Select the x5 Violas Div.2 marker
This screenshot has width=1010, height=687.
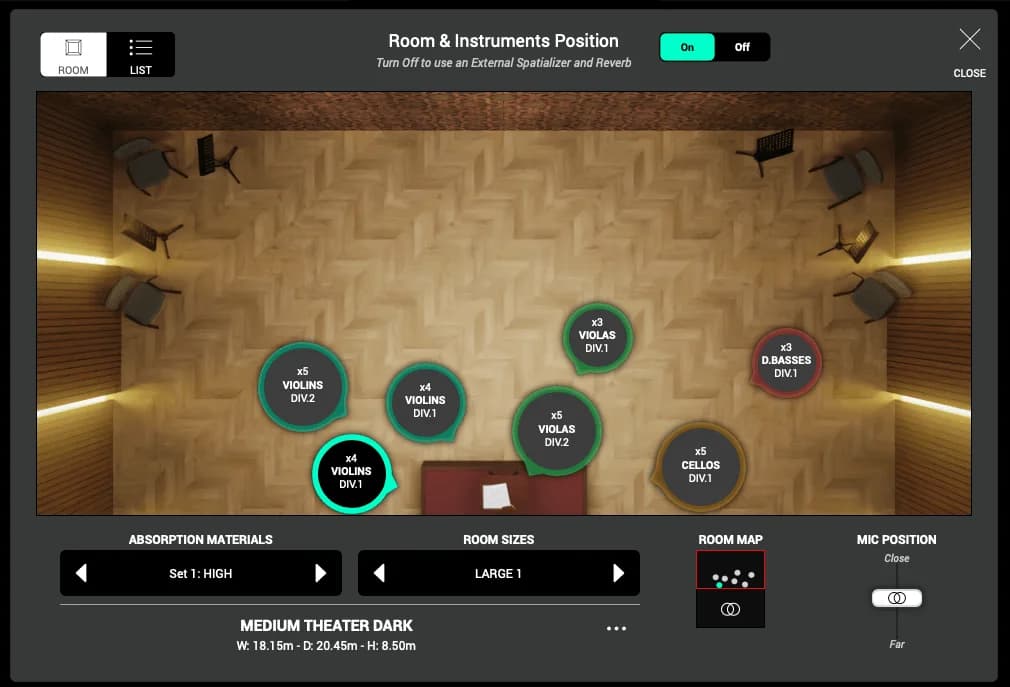(x=556, y=429)
